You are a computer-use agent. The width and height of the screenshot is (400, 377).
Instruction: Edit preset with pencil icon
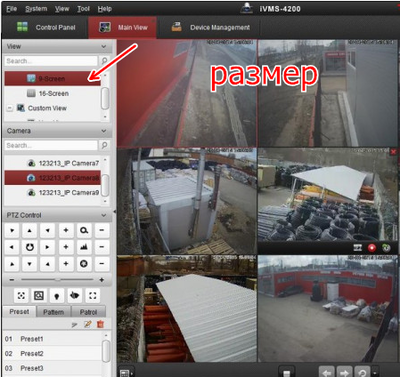tap(88, 324)
